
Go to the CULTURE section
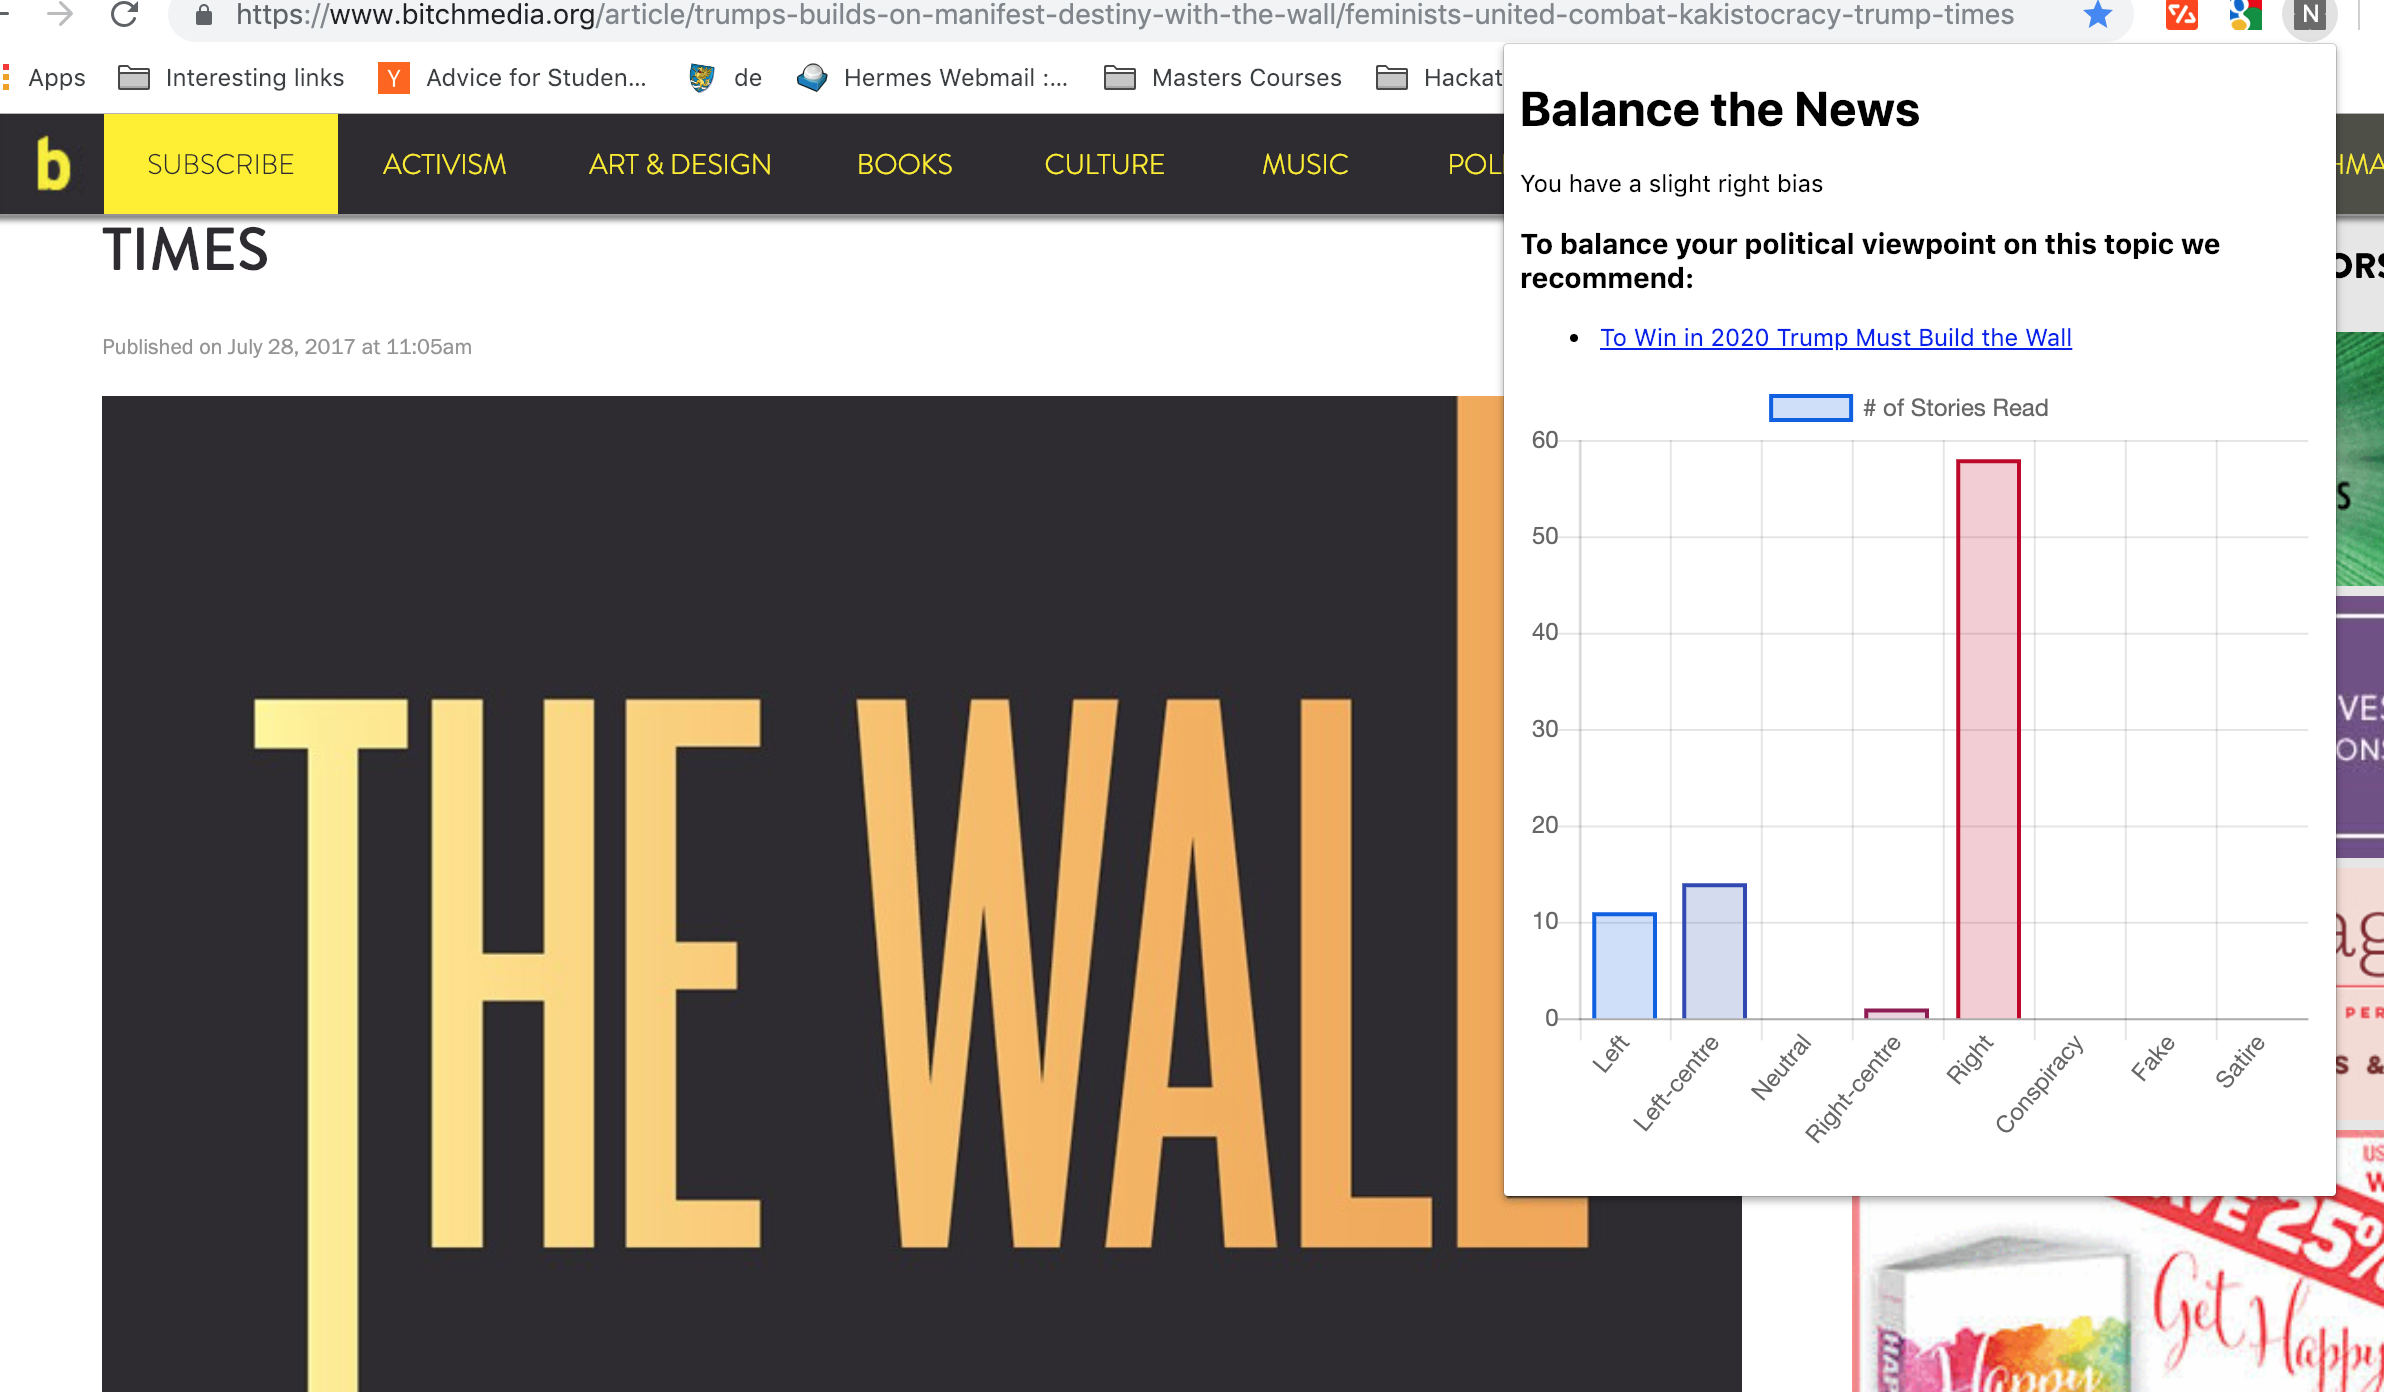point(1104,164)
